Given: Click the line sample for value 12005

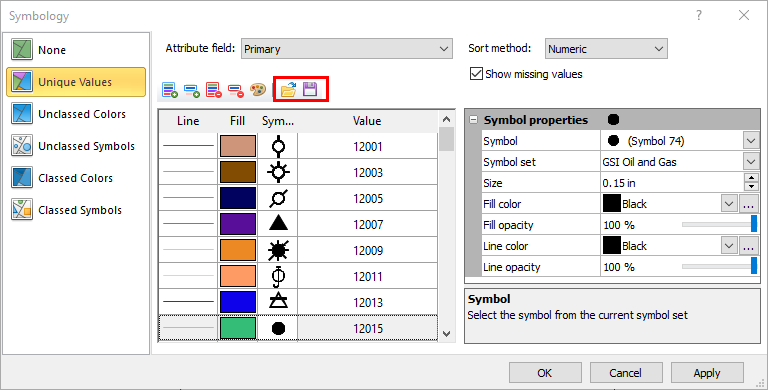Looking at the screenshot, I should click(x=188, y=198).
